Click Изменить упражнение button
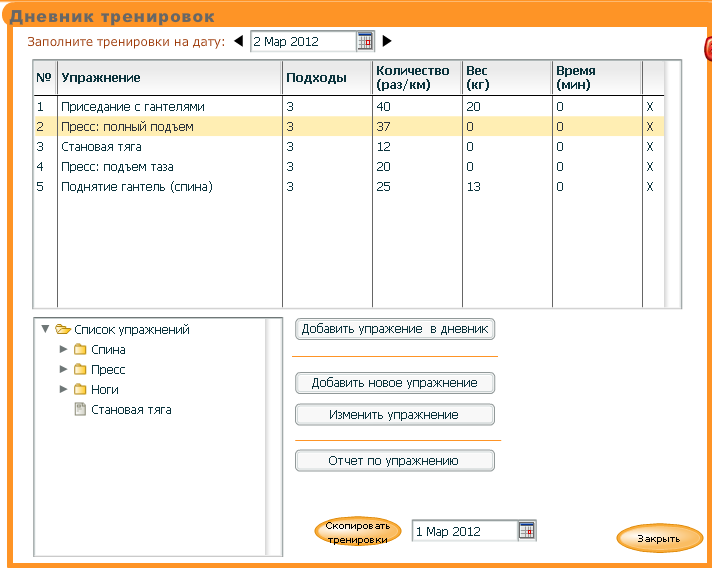Image resolution: width=712 pixels, height=568 pixels. 395,414
